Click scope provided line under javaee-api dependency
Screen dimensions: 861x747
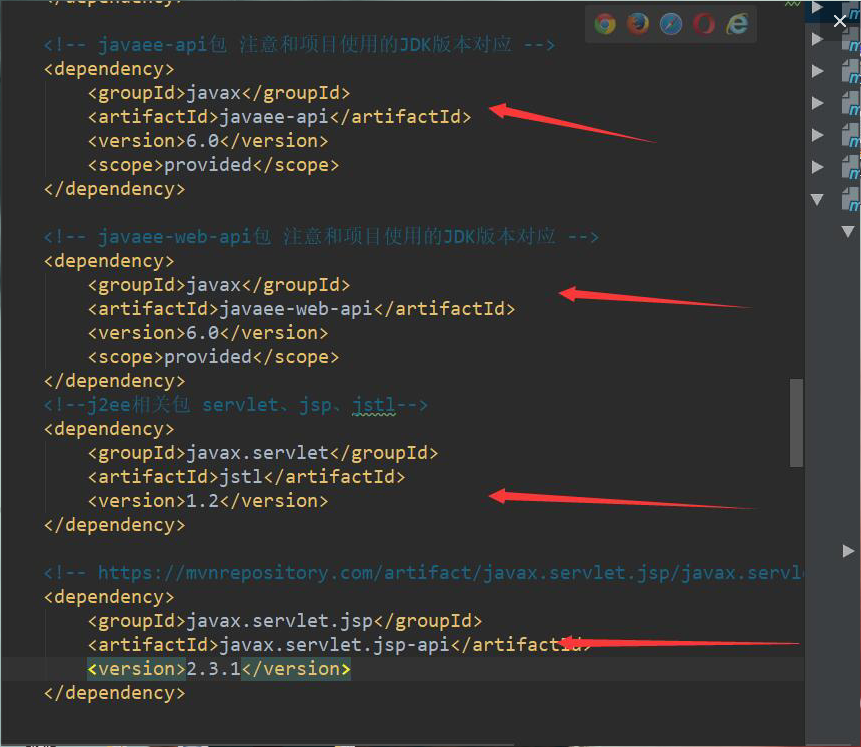(x=214, y=165)
